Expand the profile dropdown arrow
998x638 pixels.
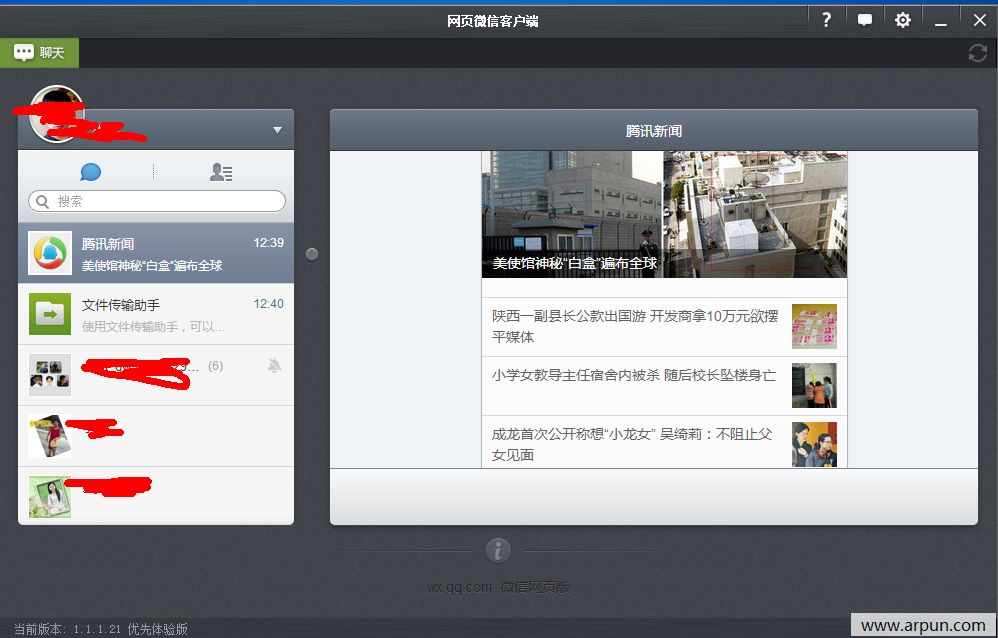pos(277,130)
